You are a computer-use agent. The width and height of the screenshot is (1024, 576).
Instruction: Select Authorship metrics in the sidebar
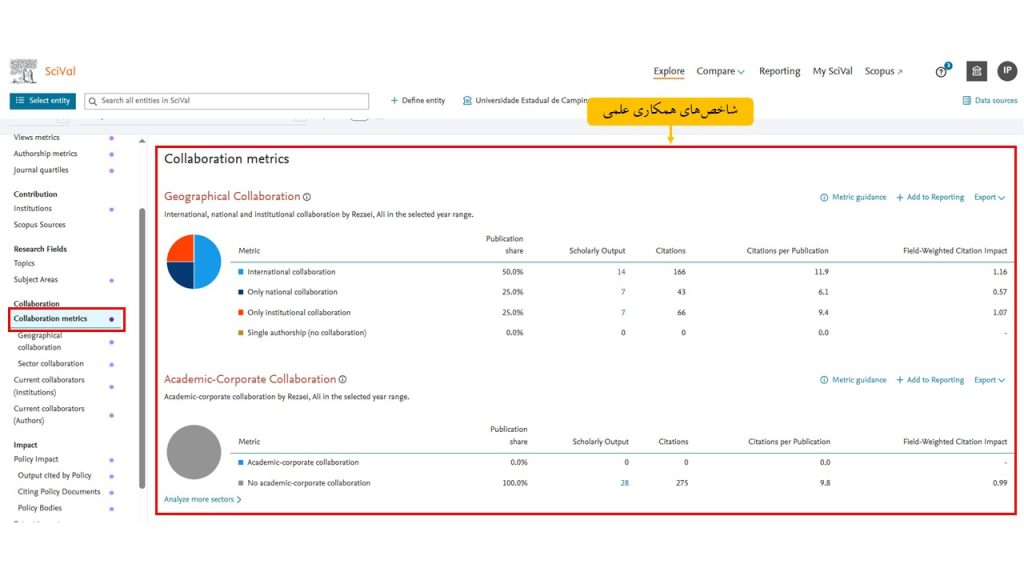point(45,153)
